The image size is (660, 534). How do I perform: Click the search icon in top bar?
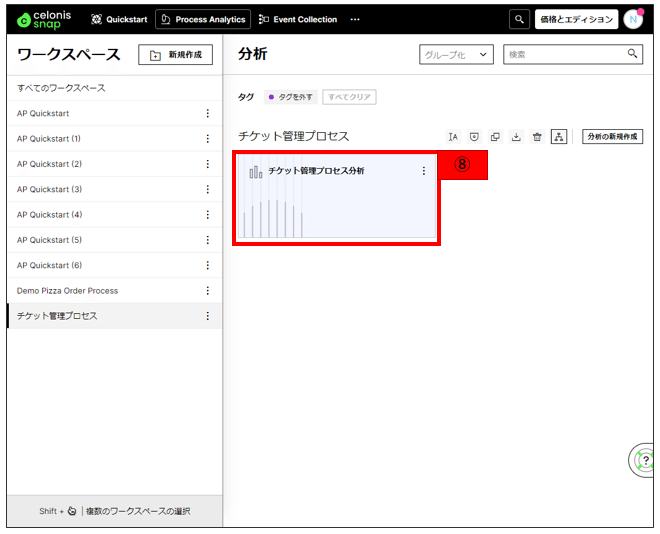tap(519, 19)
